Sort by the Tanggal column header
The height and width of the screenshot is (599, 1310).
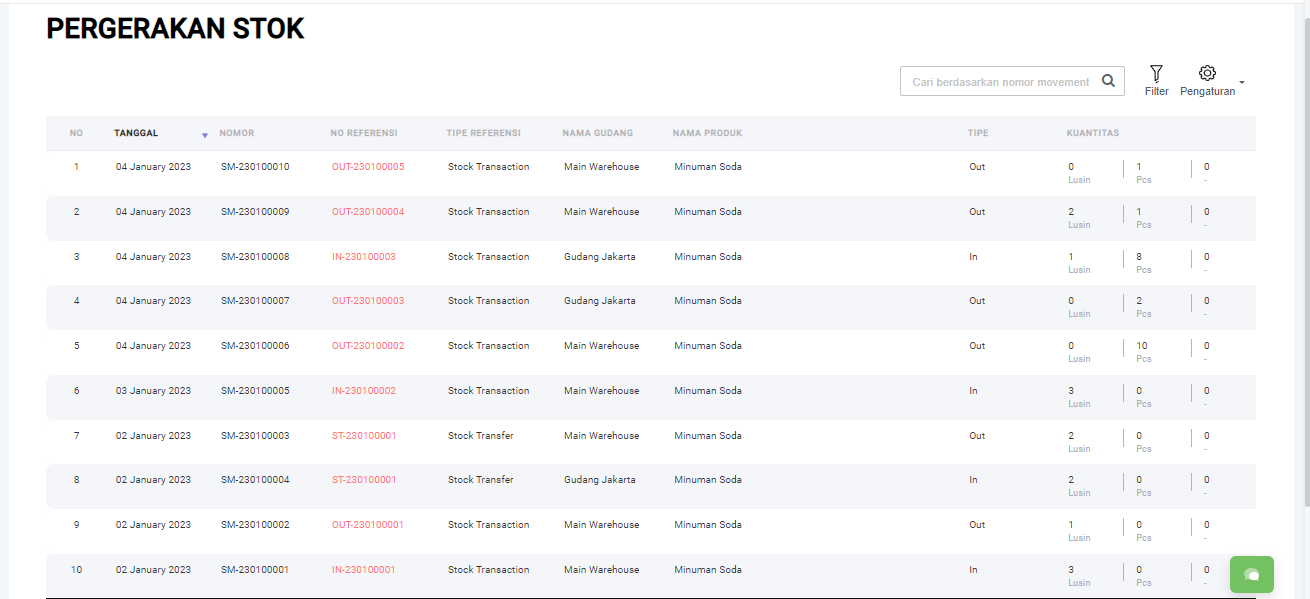[x=136, y=133]
